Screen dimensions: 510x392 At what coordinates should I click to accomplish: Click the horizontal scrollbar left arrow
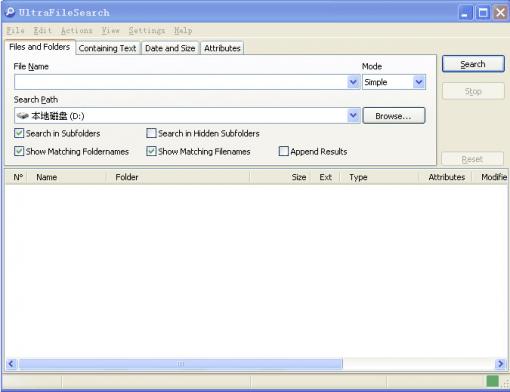[12, 364]
